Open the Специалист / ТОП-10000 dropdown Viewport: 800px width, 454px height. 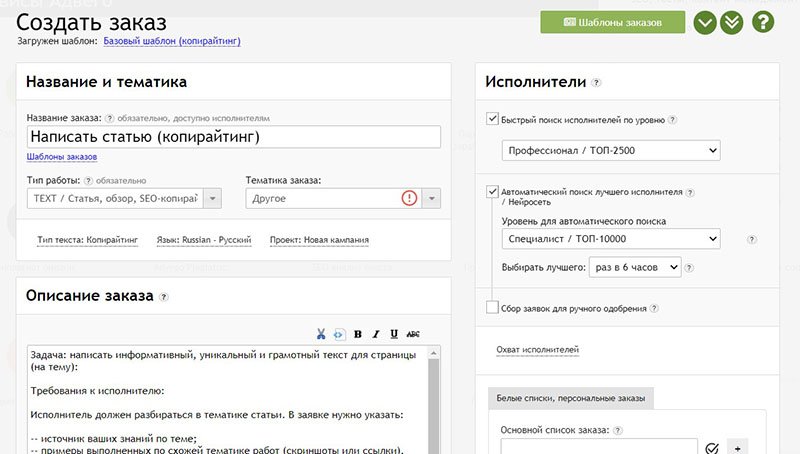pos(611,239)
